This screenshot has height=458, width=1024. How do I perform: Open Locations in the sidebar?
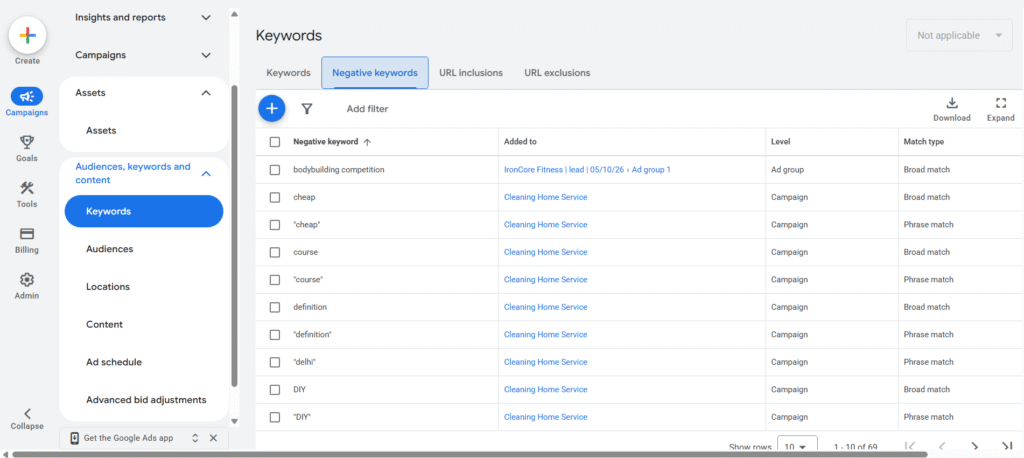[108, 287]
